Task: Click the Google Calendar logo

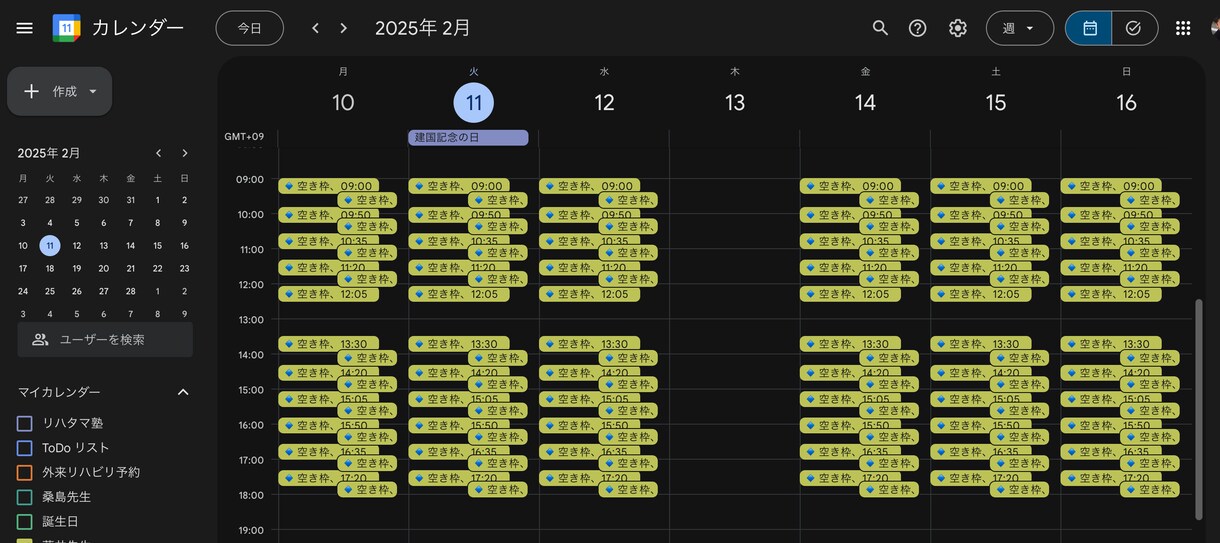Action: point(66,28)
